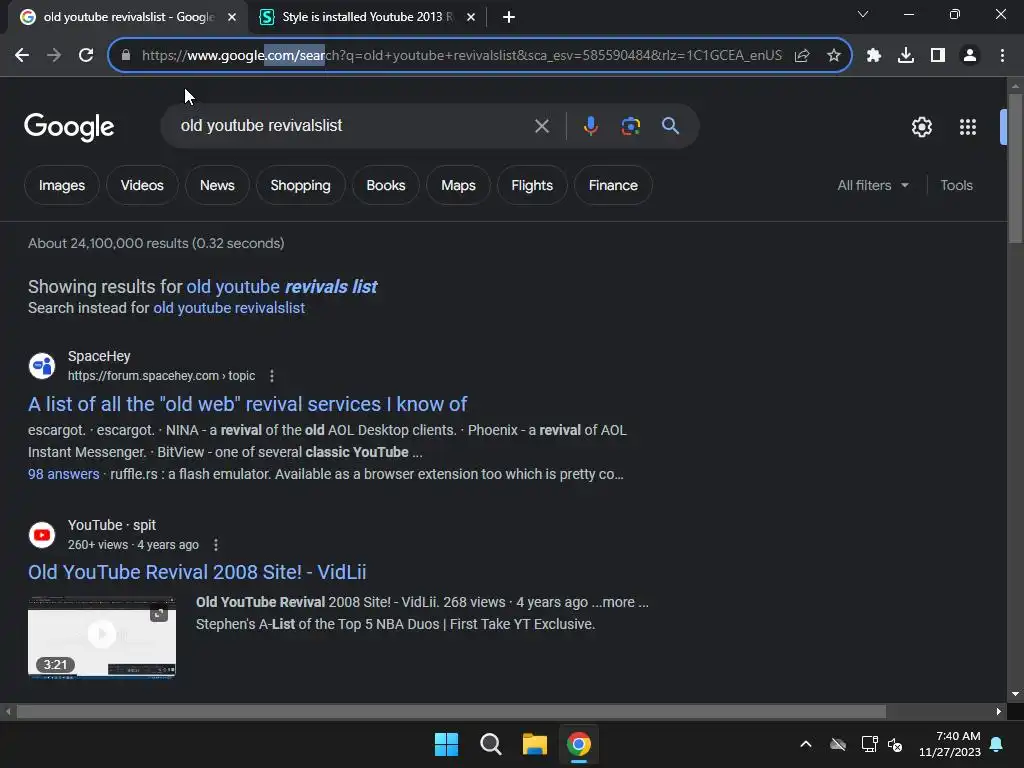Click the Chrome taskbar icon

click(578, 744)
